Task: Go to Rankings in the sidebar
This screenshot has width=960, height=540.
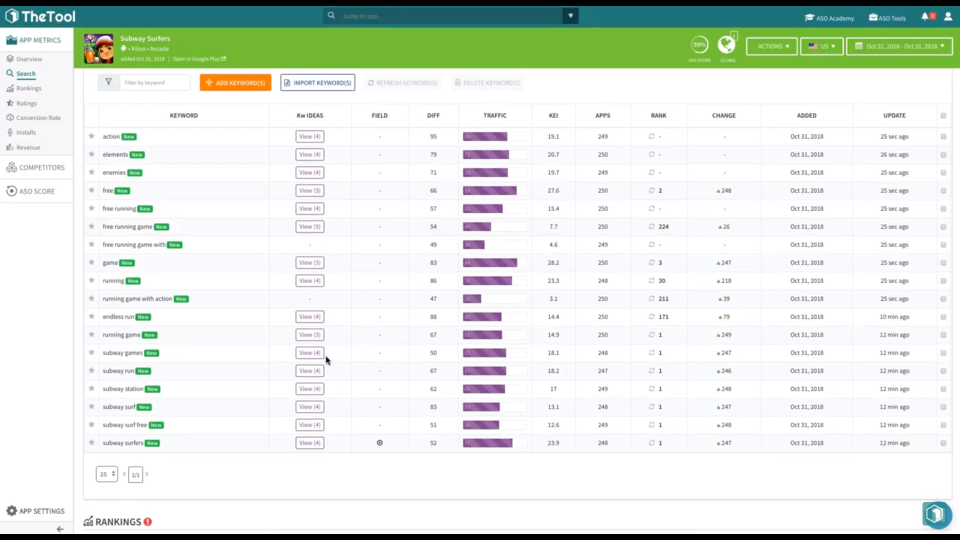Action: pos(29,88)
